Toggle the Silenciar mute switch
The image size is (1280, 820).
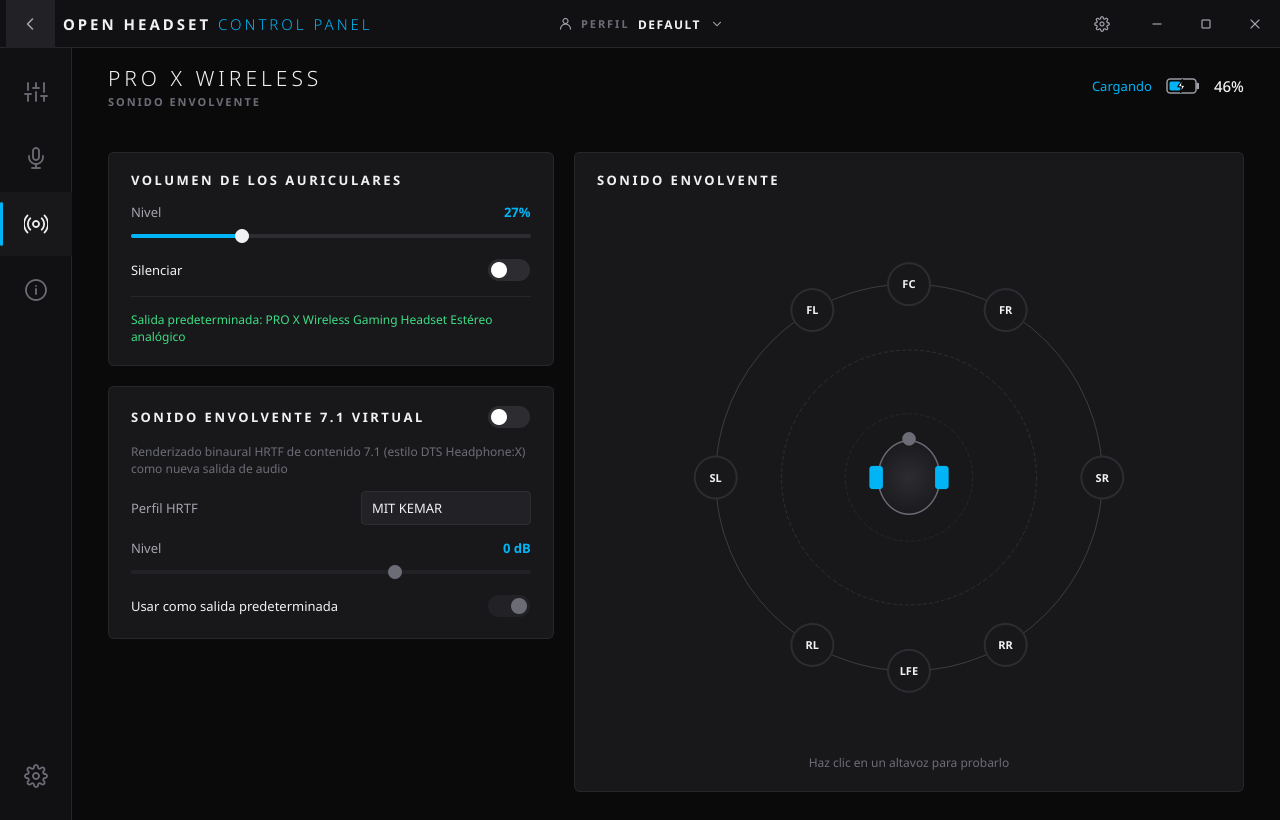[x=509, y=270]
